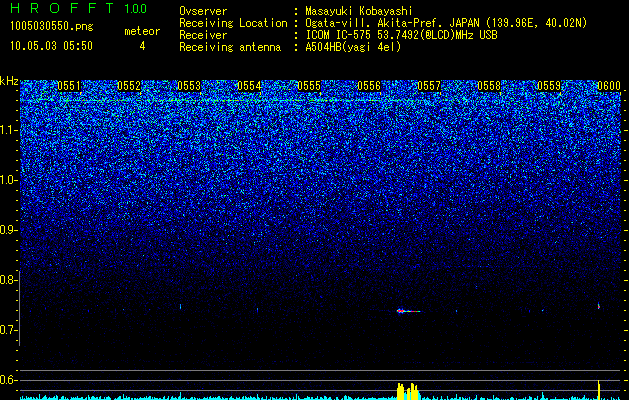Screen dimensions: 629x400
Task: Click the 0559 time marker
Action: pyautogui.click(x=549, y=86)
